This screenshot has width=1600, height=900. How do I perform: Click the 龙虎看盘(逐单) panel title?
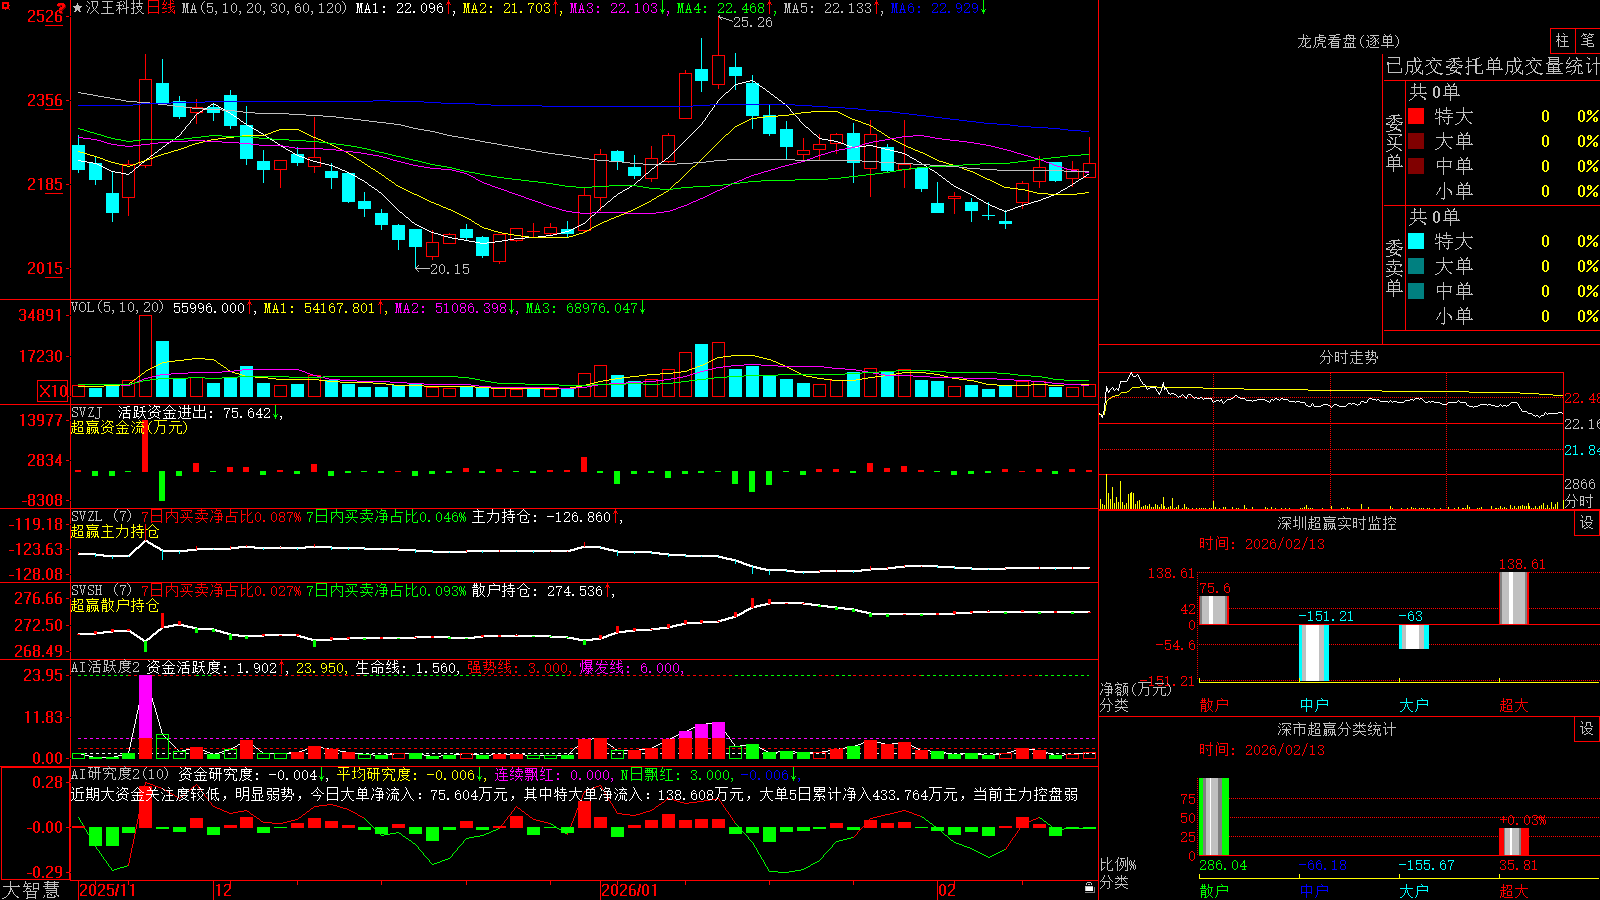click(x=1348, y=41)
